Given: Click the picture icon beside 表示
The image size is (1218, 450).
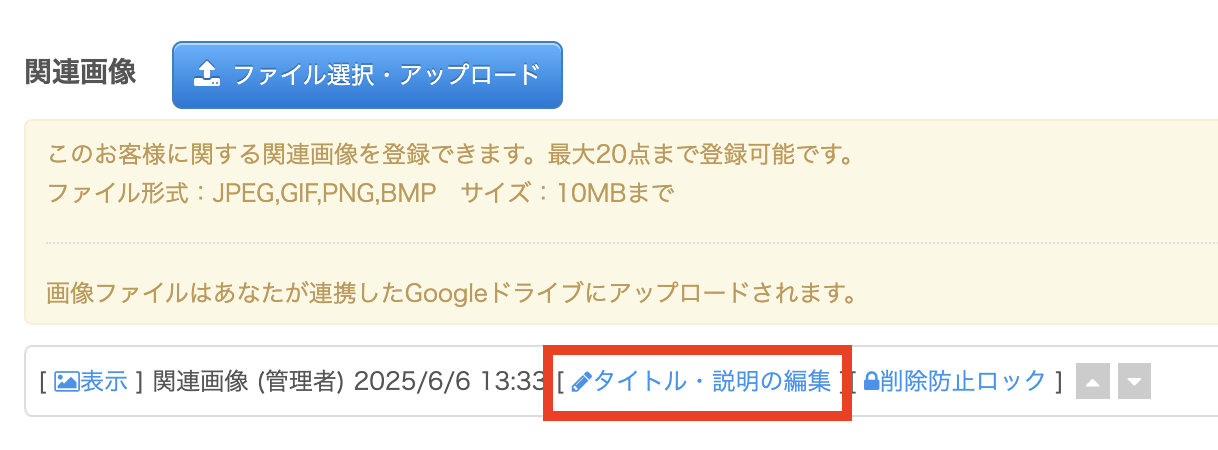Looking at the screenshot, I should pyautogui.click(x=66, y=381).
